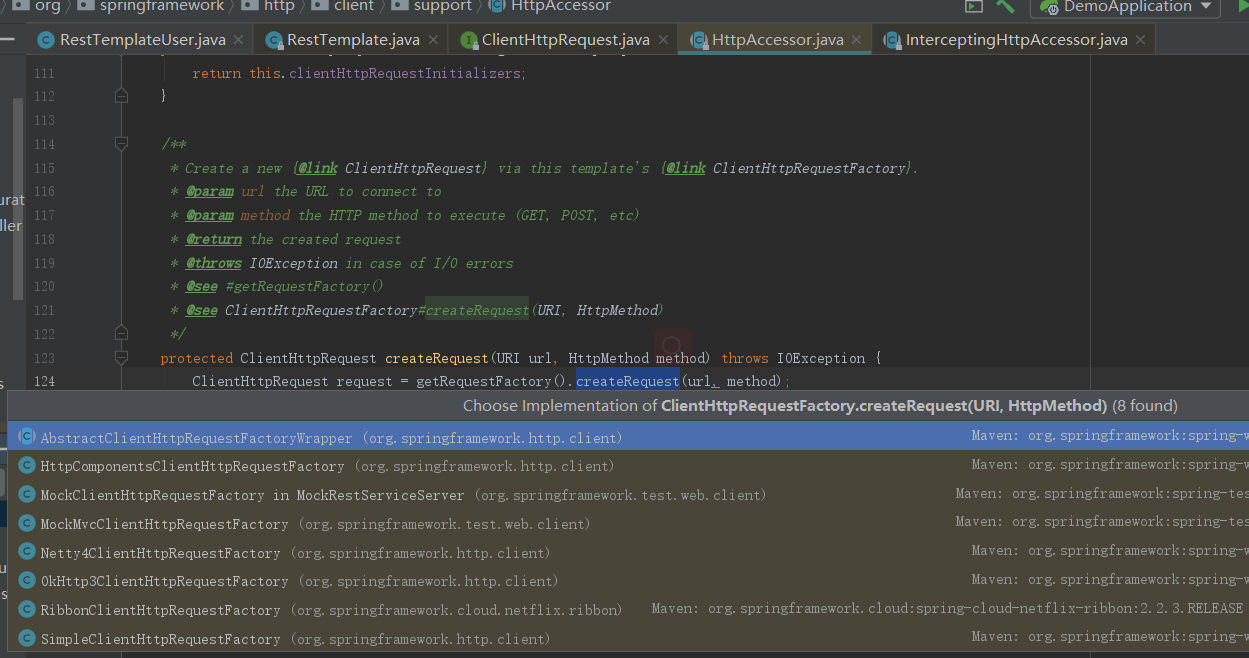Viewport: 1249px width, 658px height.
Task: Click the OkHttp3ClientHttpRequestFactory class icon
Action: pos(27,581)
